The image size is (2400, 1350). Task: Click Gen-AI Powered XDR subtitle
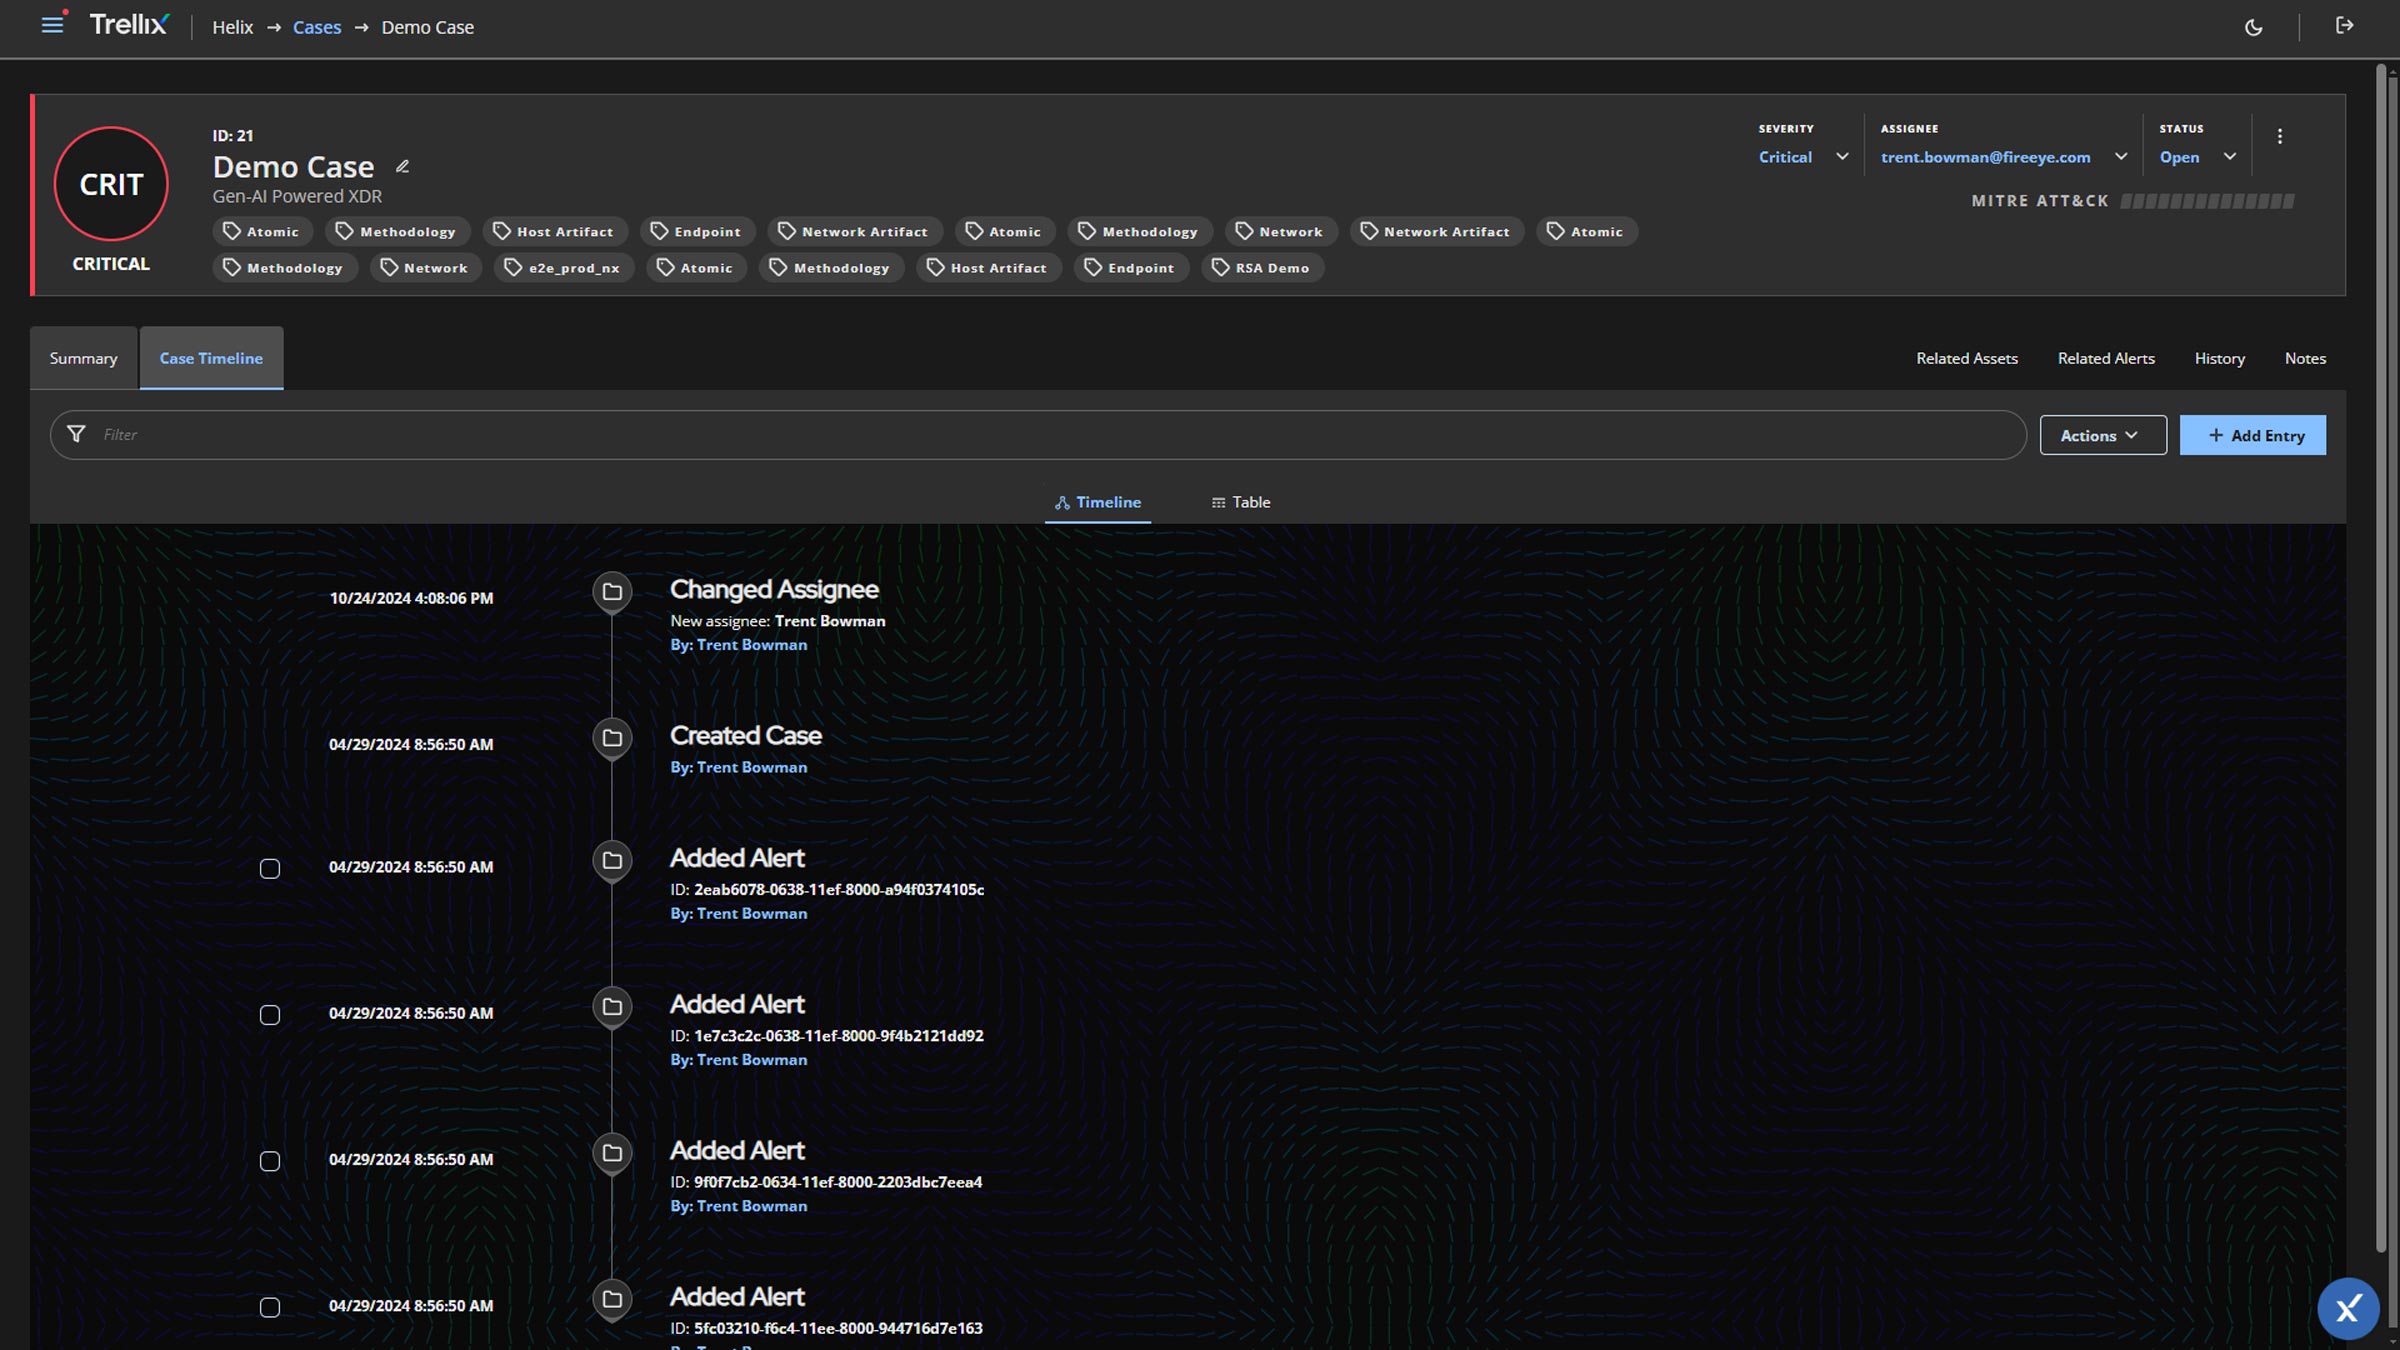point(297,196)
